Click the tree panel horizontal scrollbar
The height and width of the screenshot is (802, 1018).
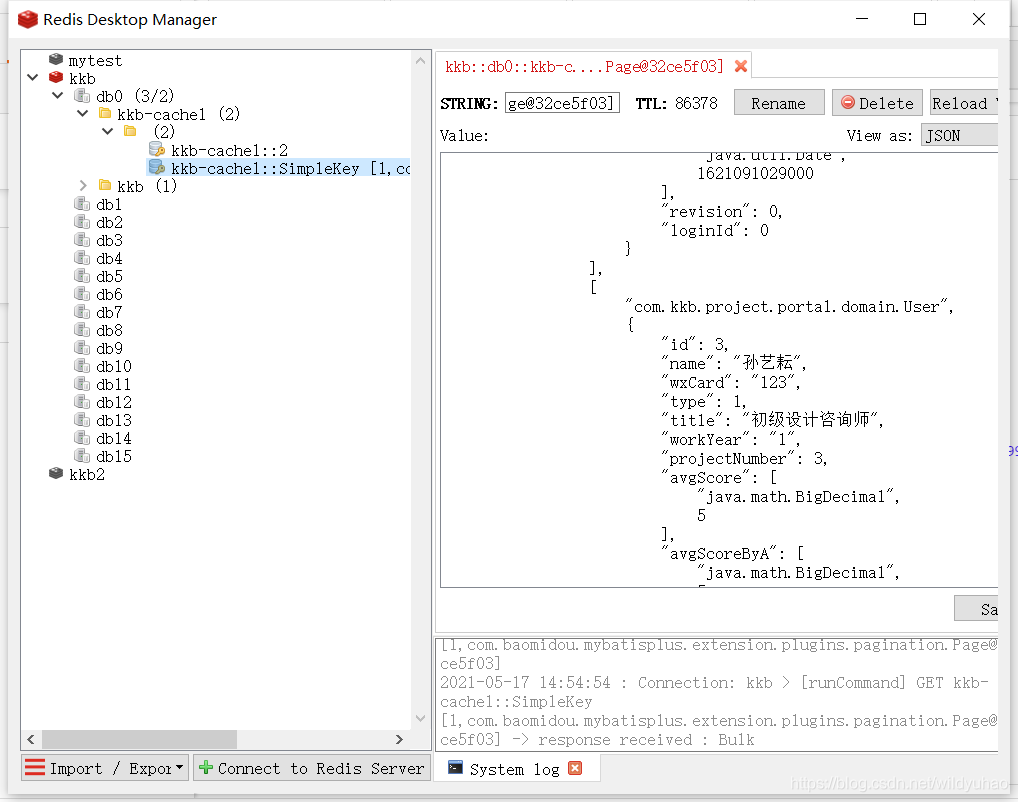[140, 739]
